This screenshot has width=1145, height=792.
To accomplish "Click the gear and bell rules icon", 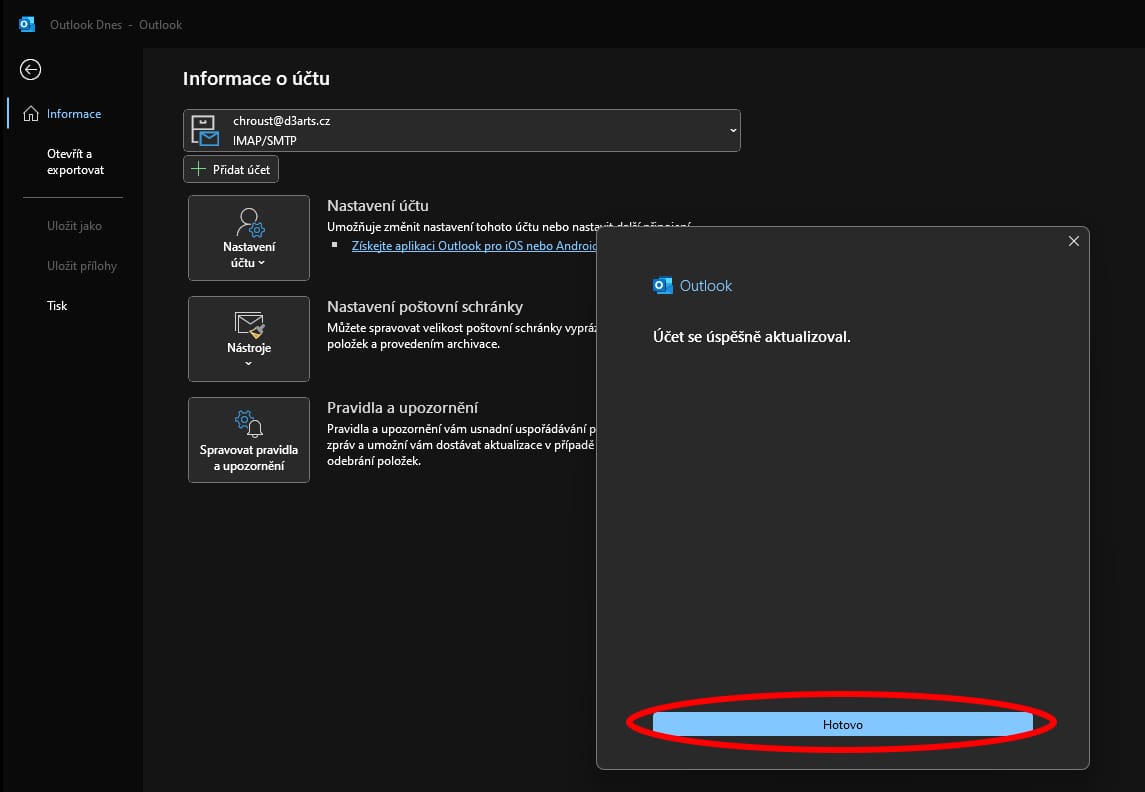I will pyautogui.click(x=249, y=423).
